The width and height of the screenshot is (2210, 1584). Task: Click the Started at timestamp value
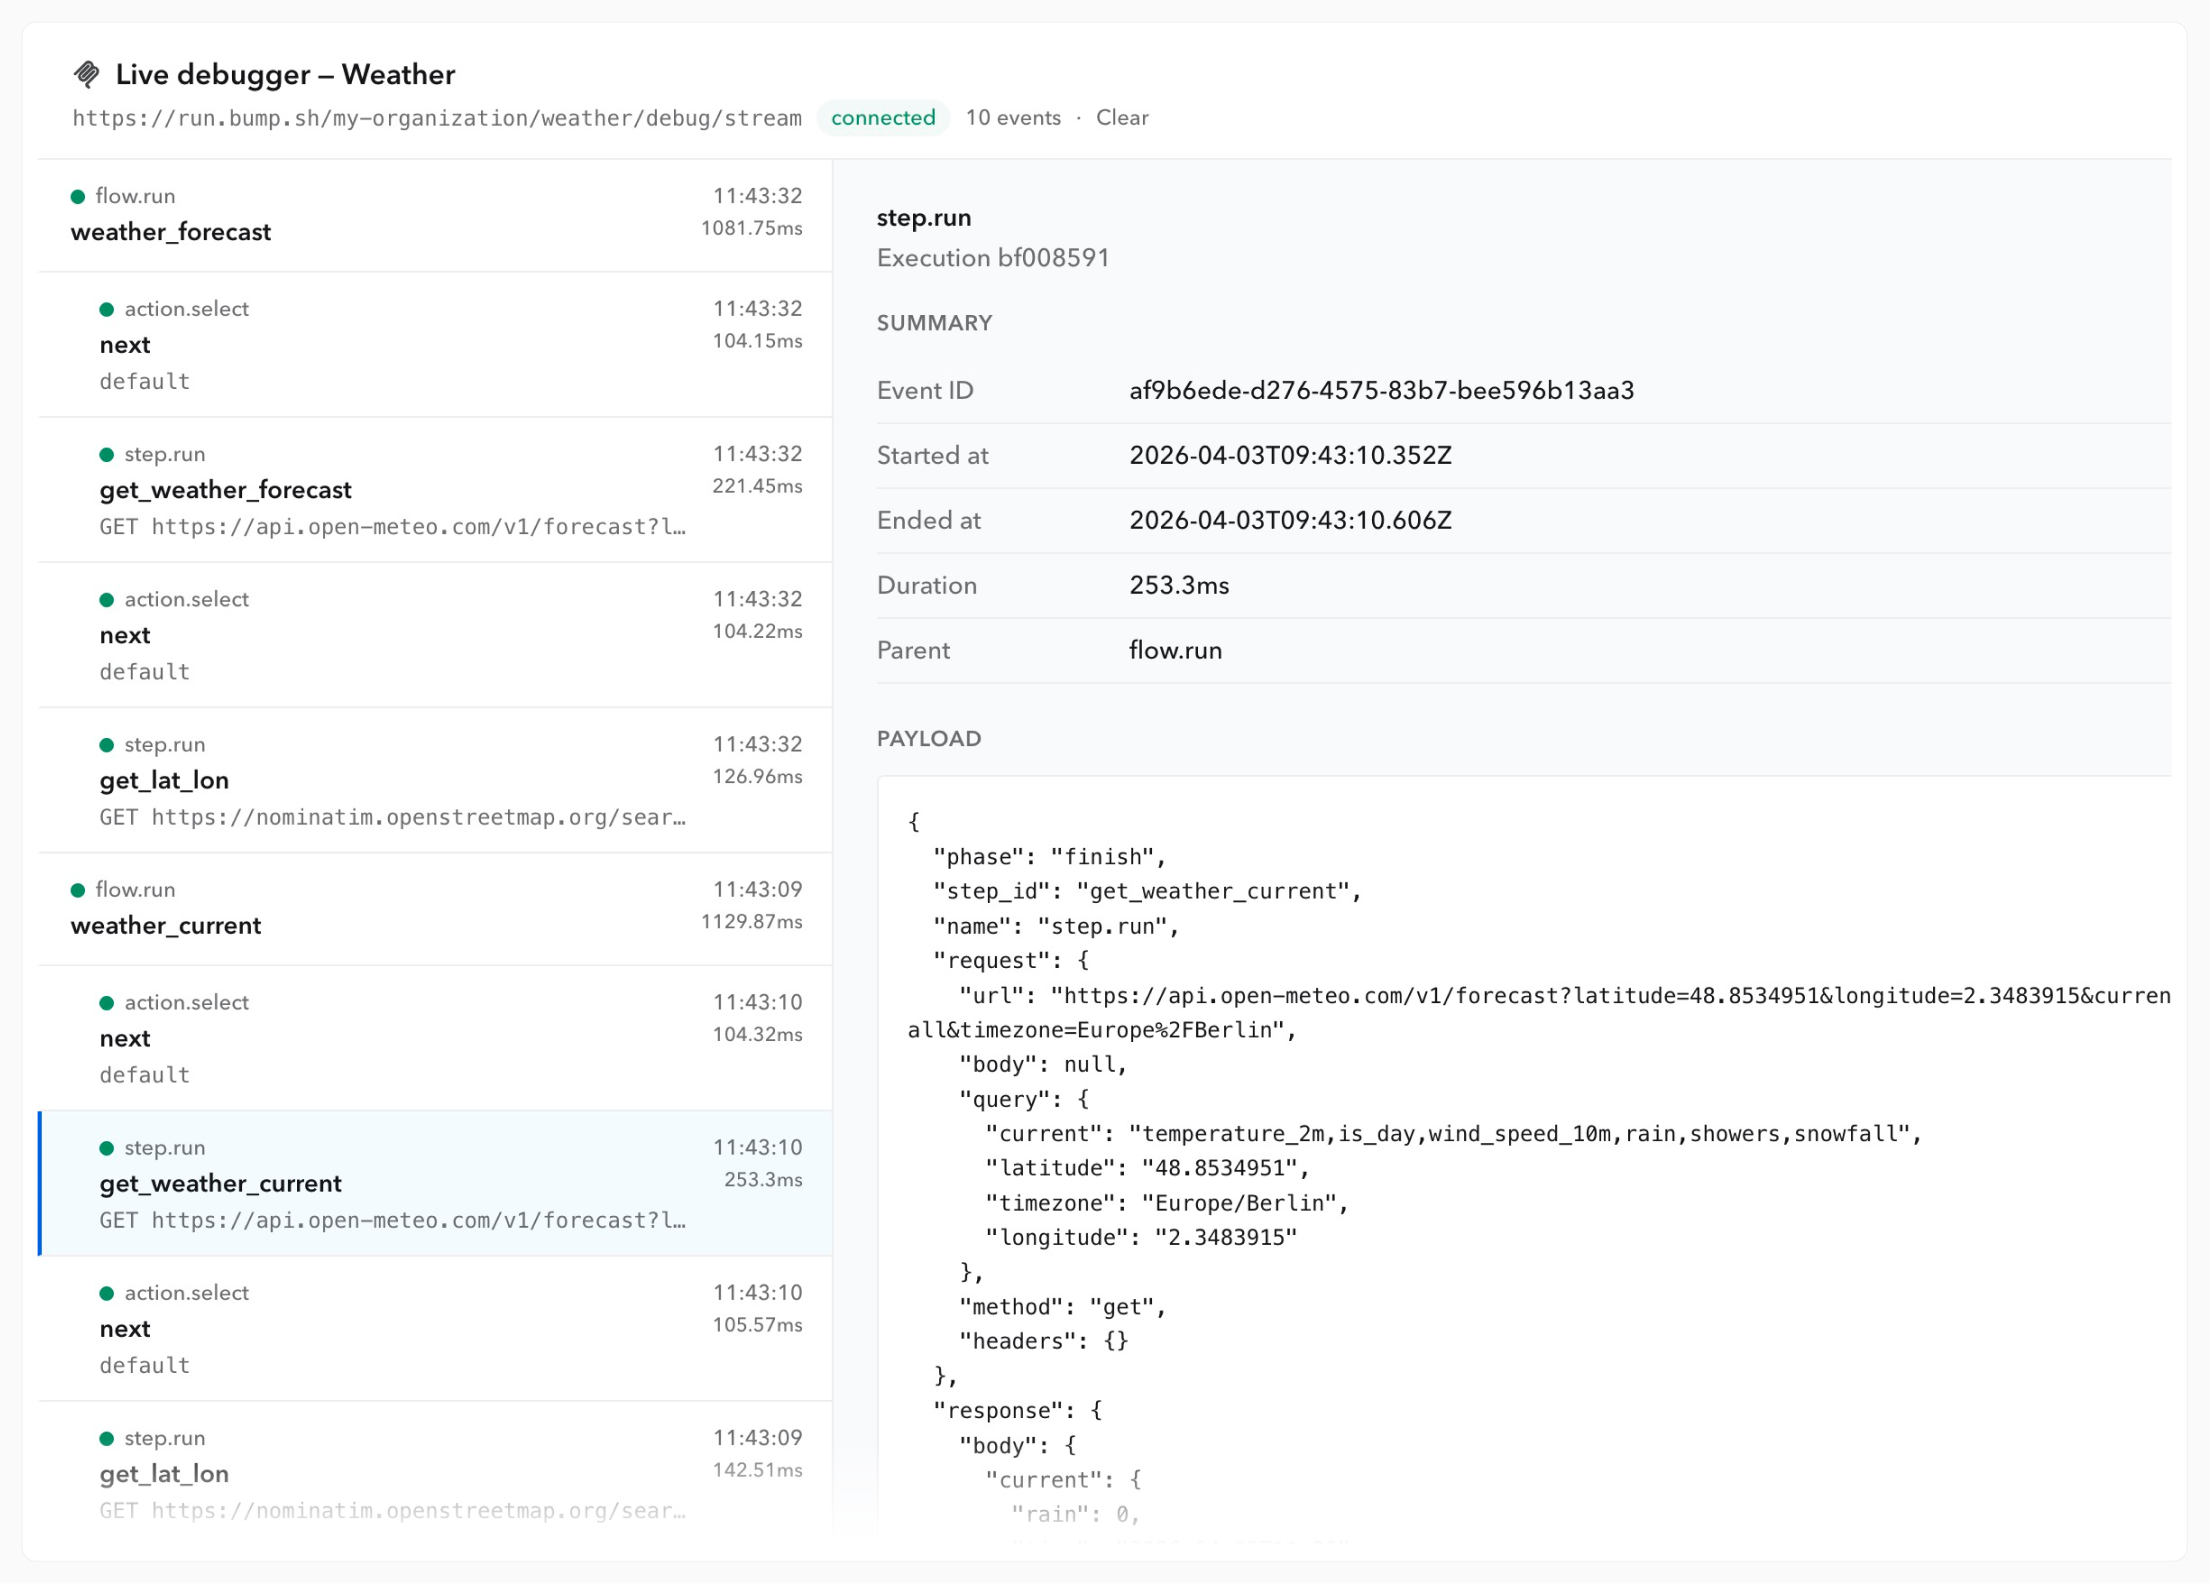[x=1290, y=456]
